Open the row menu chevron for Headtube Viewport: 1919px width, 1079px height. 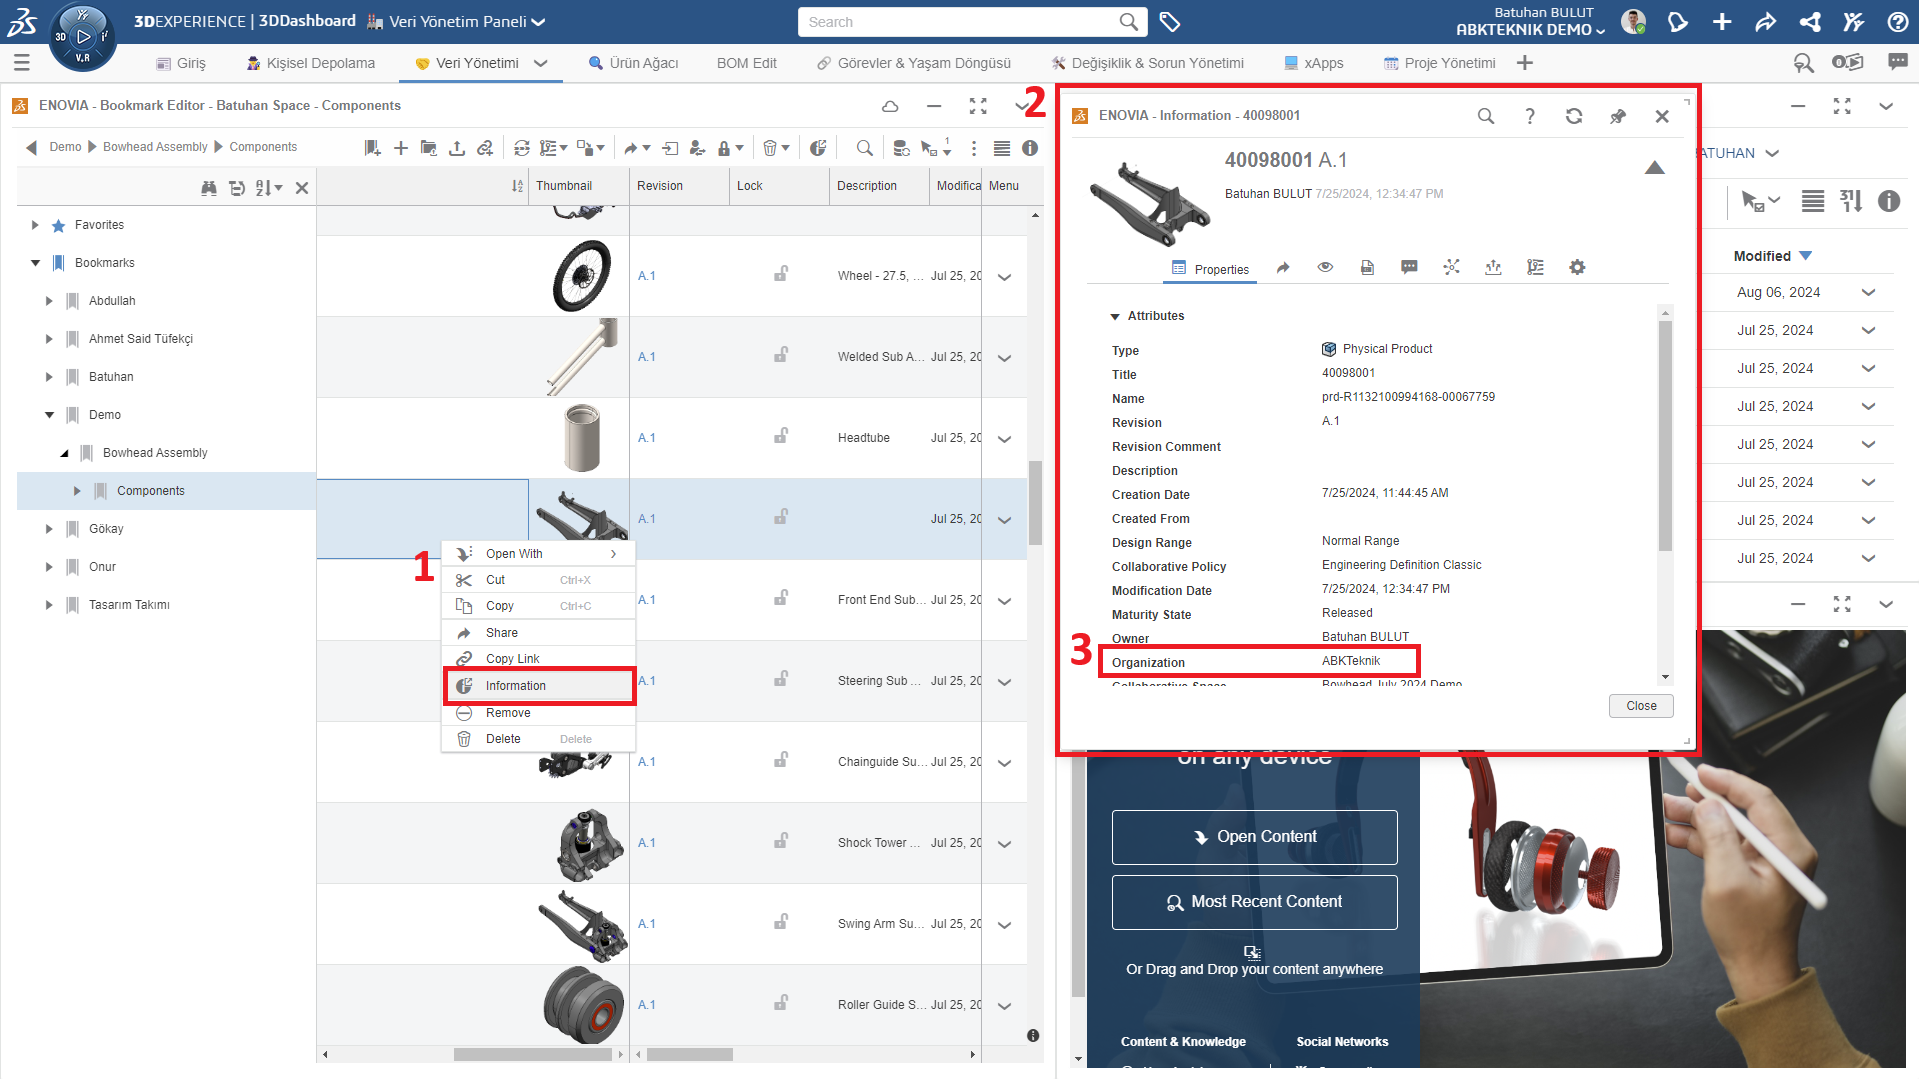[1004, 439]
